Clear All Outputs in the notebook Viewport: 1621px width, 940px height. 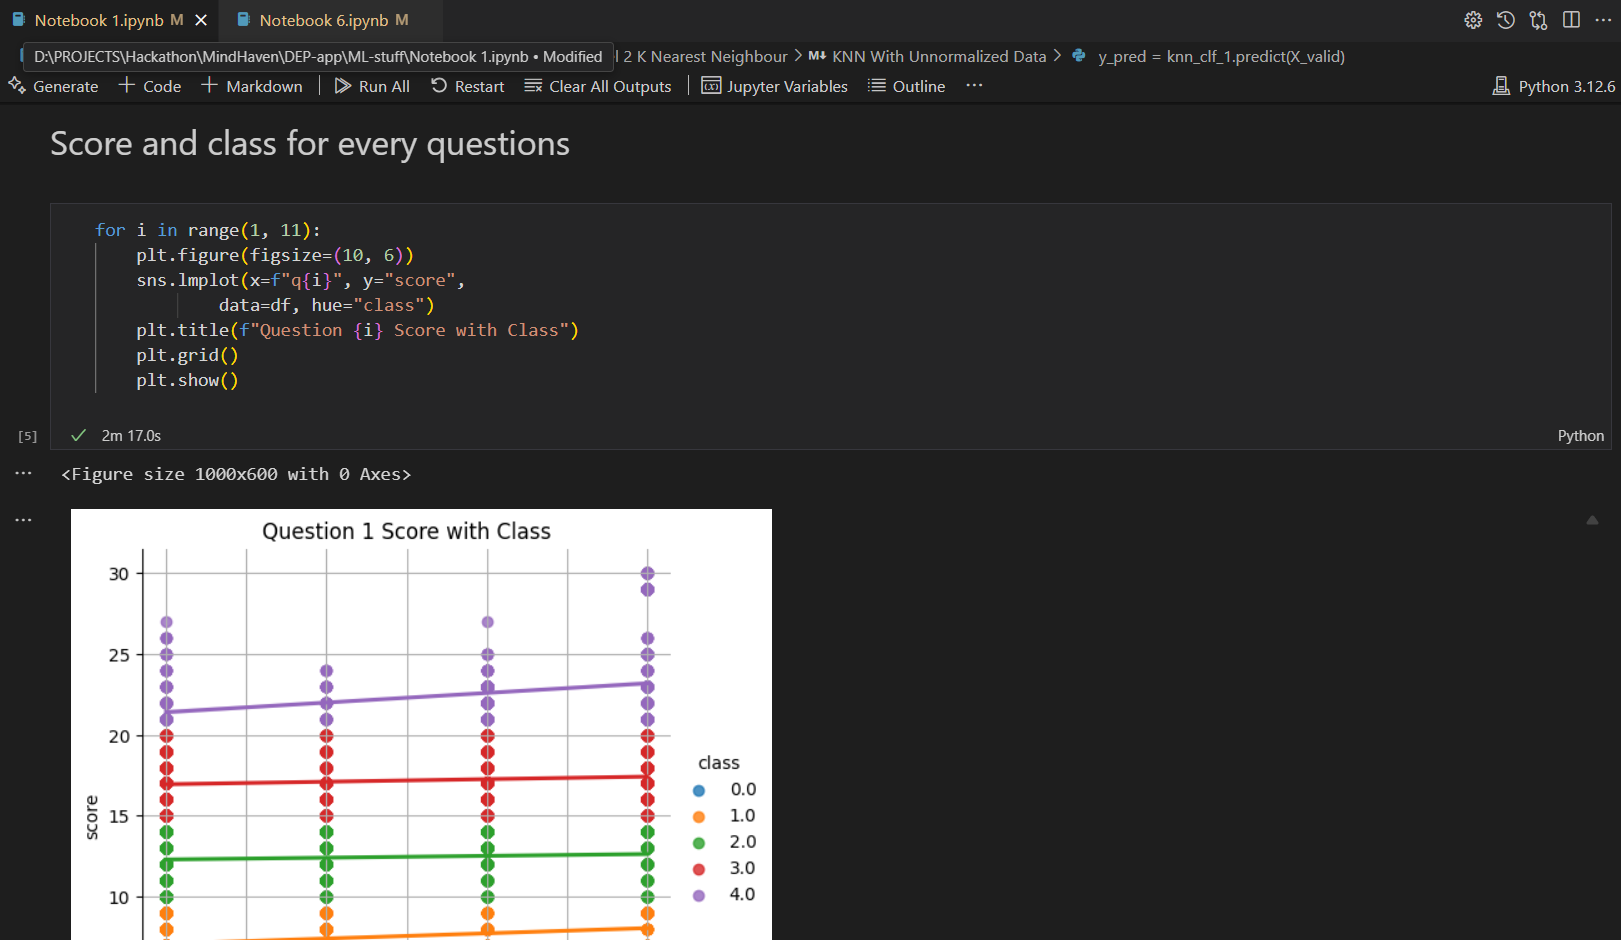pyautogui.click(x=598, y=86)
